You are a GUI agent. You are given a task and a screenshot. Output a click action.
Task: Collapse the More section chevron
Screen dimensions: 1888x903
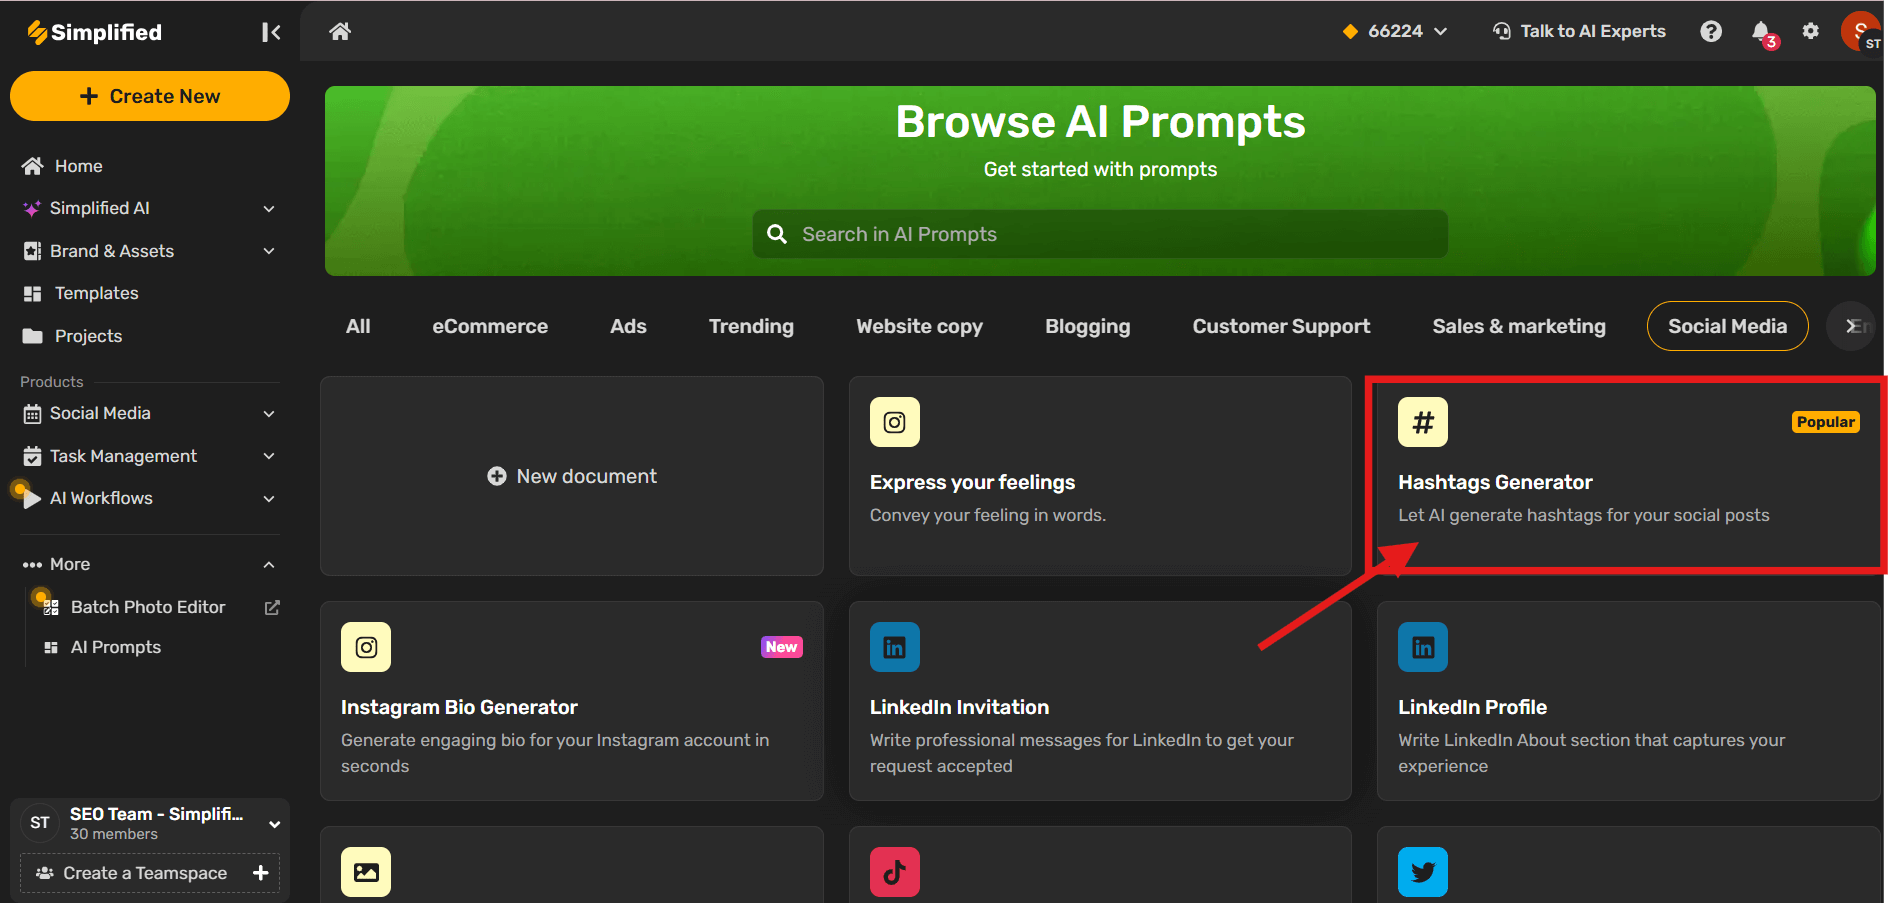(269, 564)
